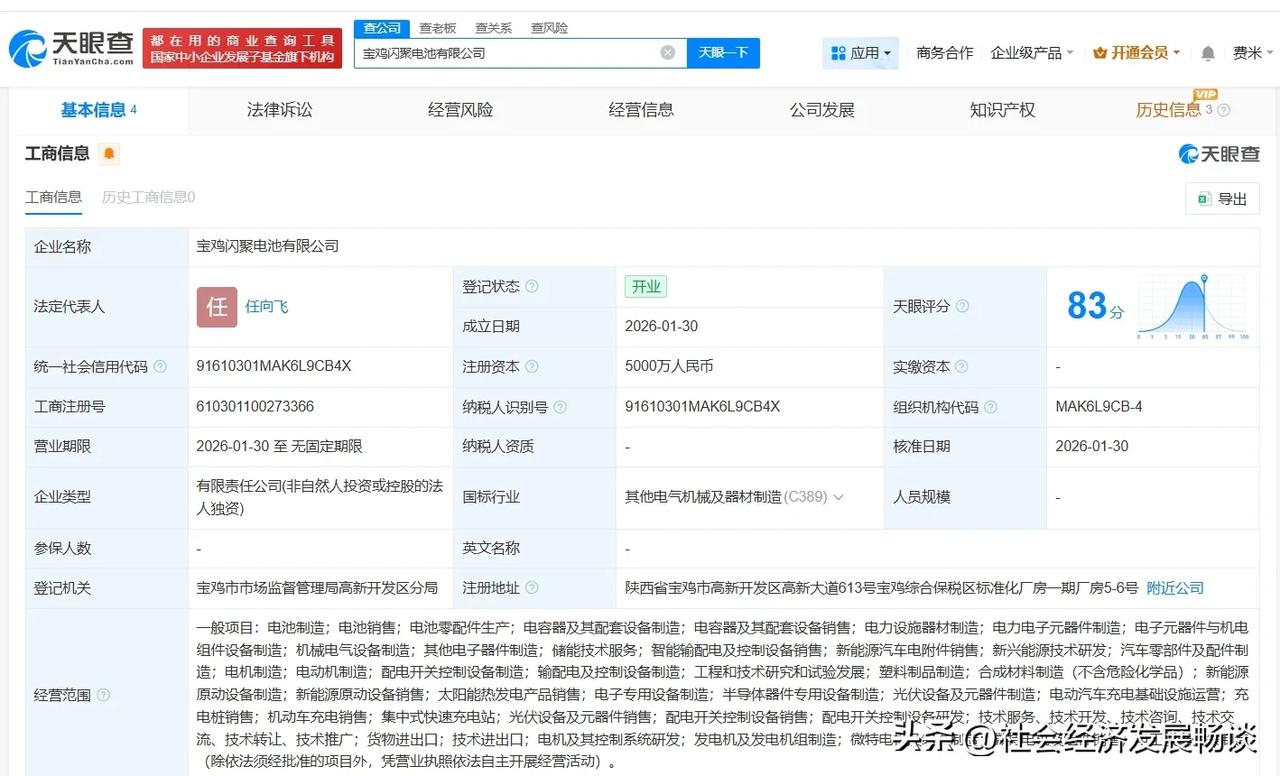
Task: Click help icon next to 天眼评分
Action: (x=962, y=307)
